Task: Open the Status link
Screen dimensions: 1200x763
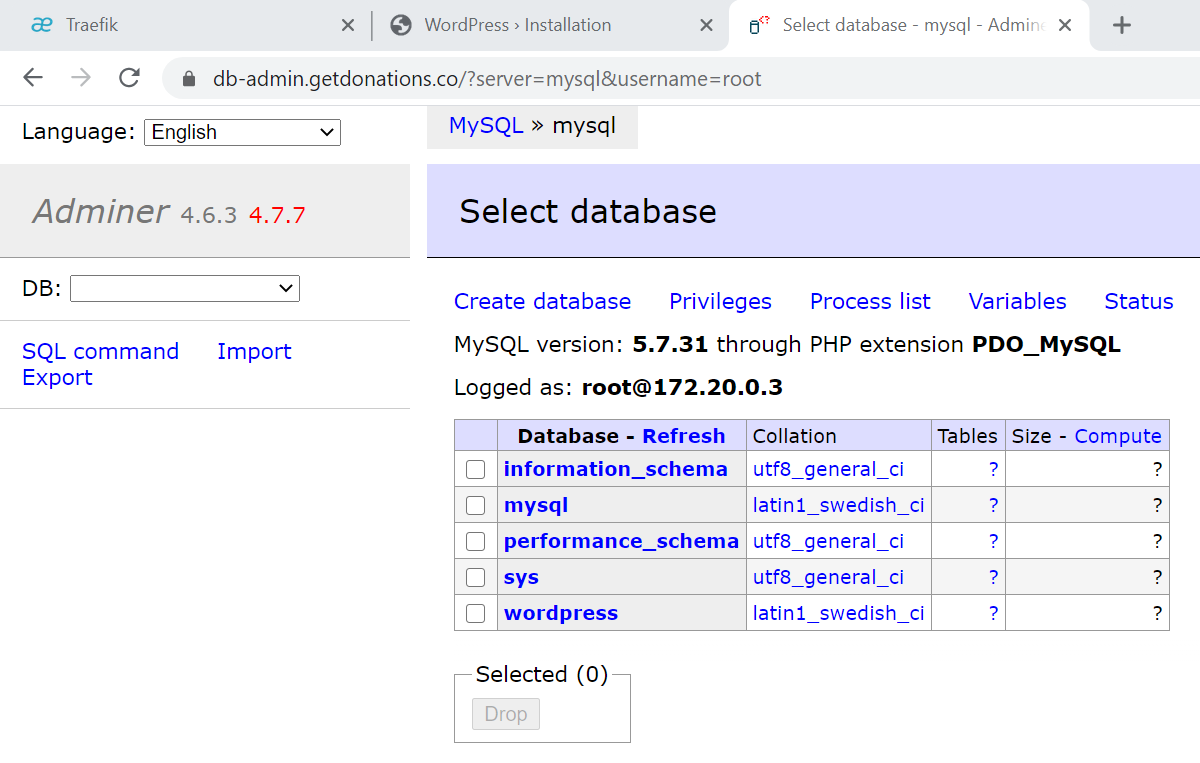Action: click(x=1139, y=302)
